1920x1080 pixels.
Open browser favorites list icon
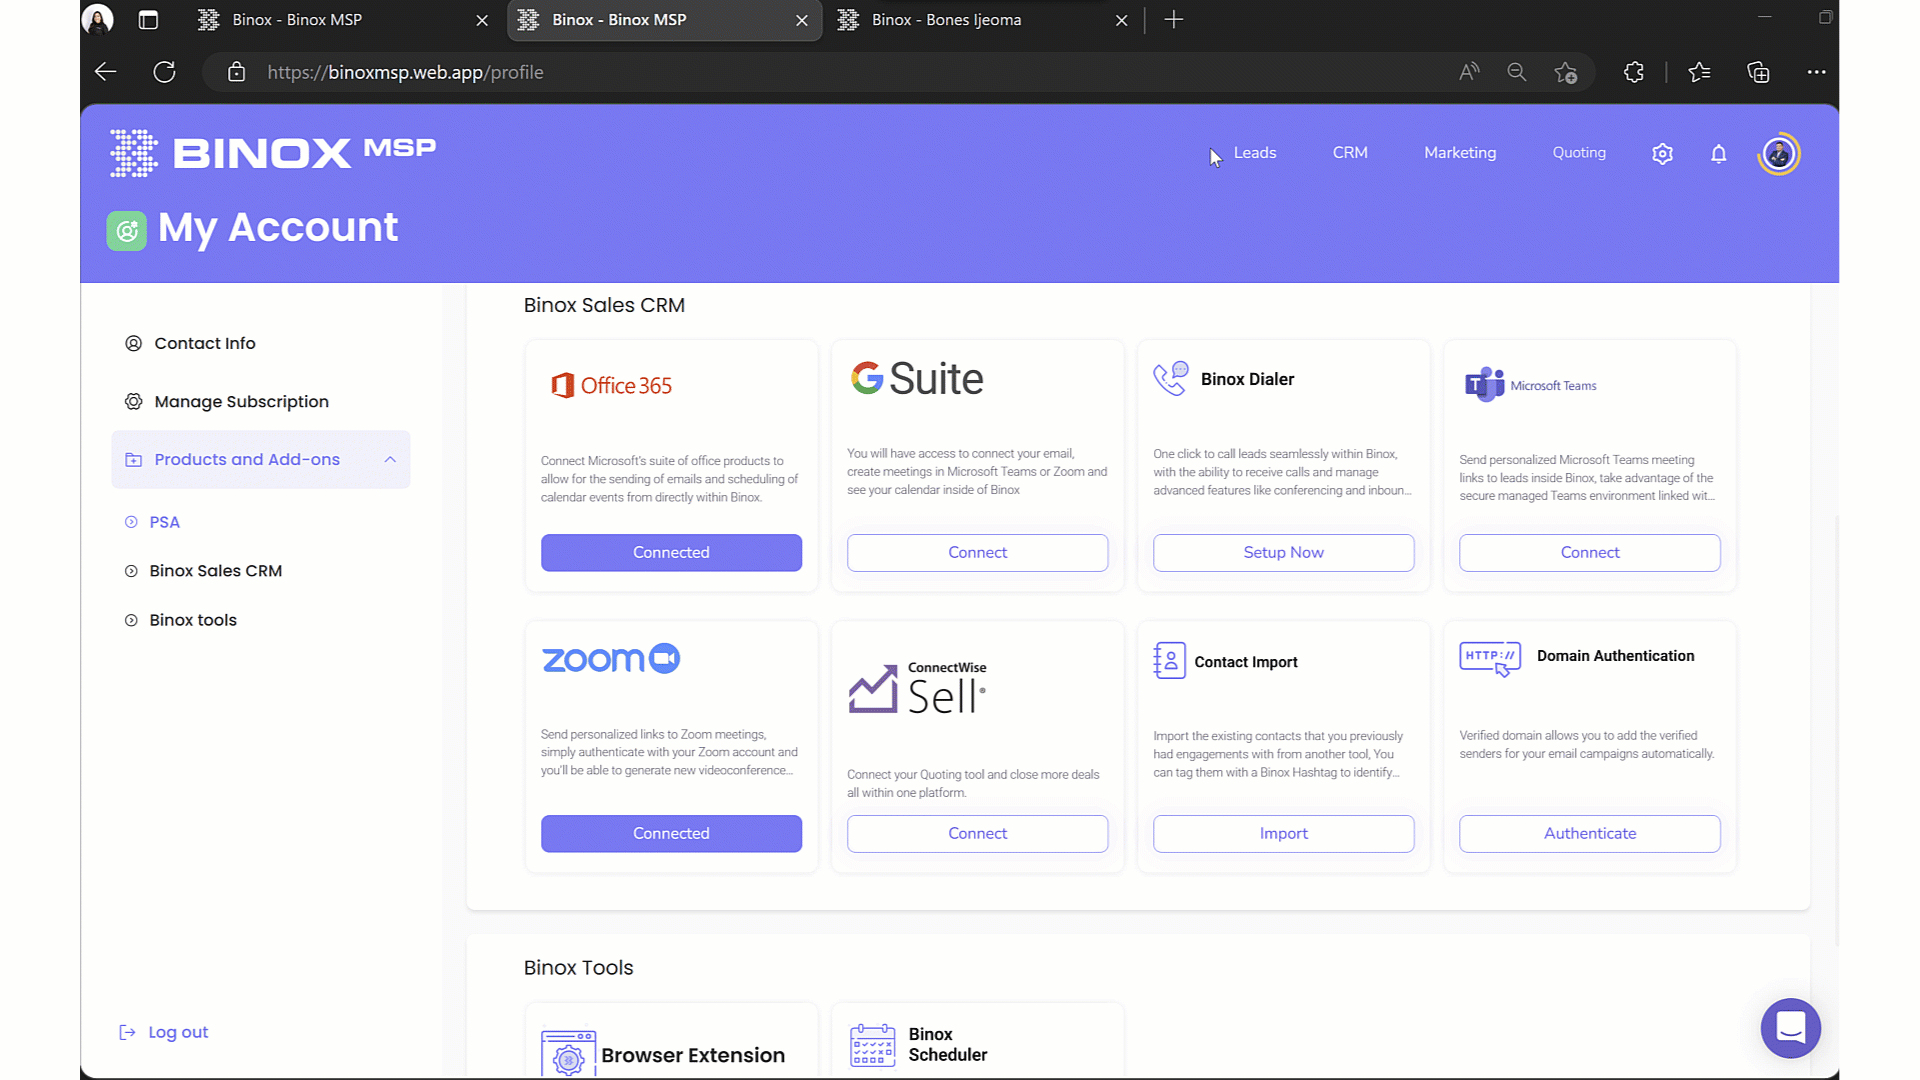pos(1699,72)
